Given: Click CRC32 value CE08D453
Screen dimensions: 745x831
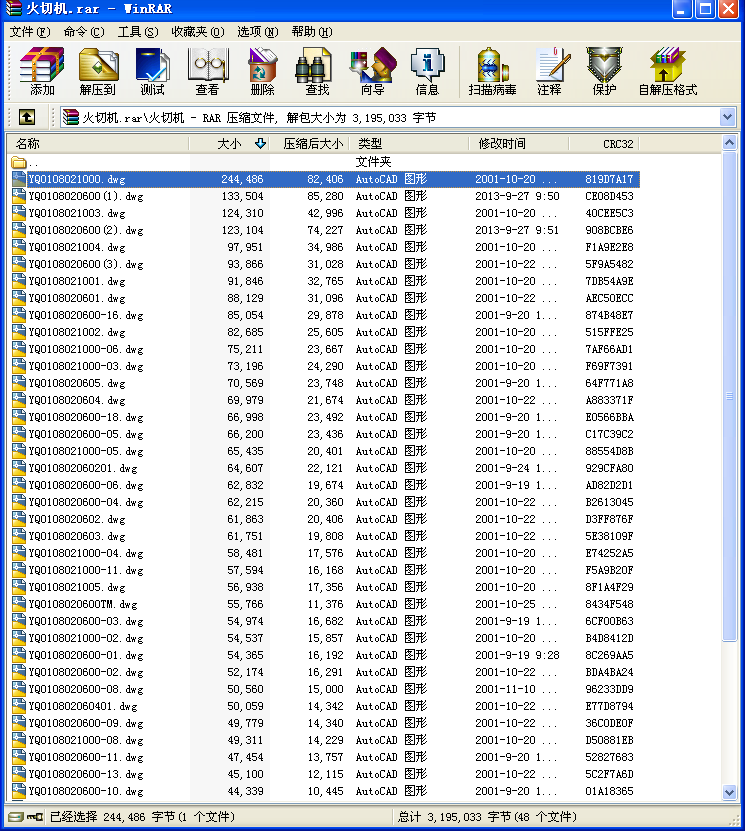Looking at the screenshot, I should point(609,196).
